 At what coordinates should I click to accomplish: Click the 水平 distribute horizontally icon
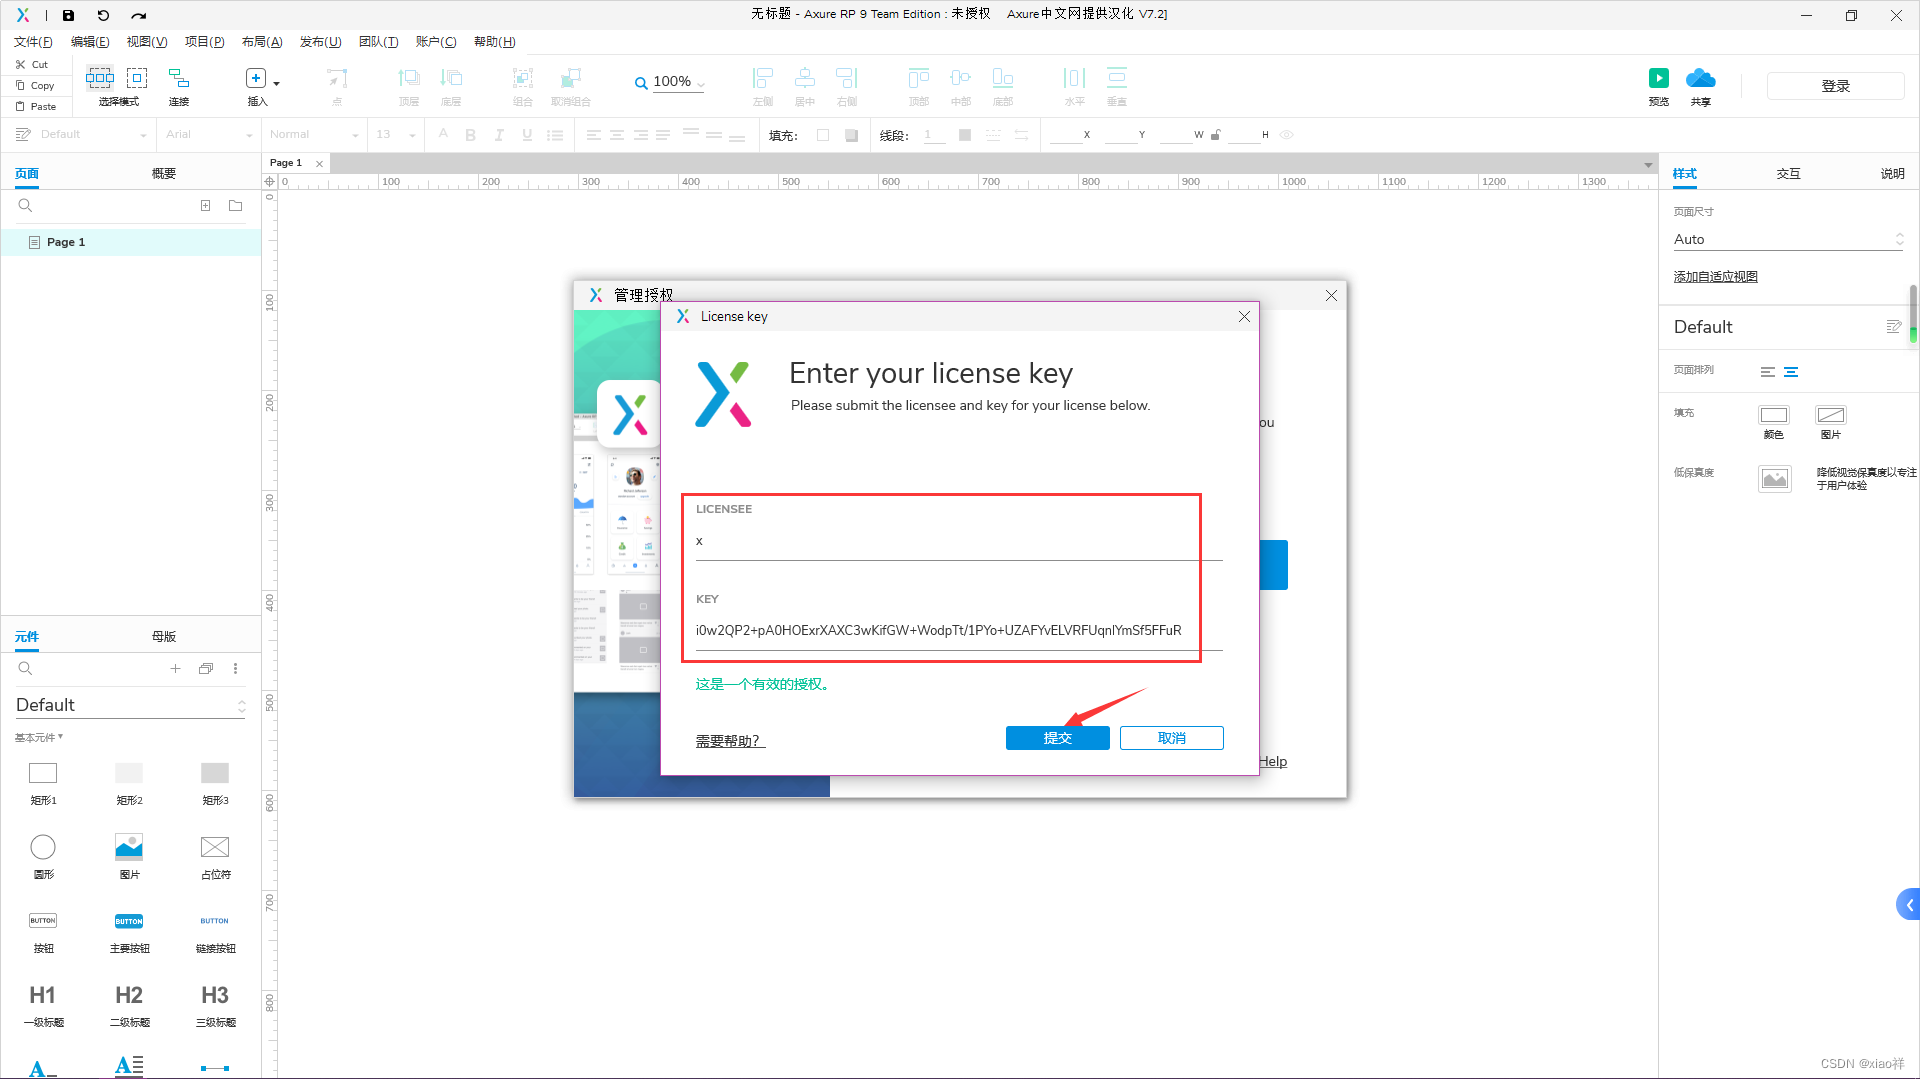coord(1074,78)
